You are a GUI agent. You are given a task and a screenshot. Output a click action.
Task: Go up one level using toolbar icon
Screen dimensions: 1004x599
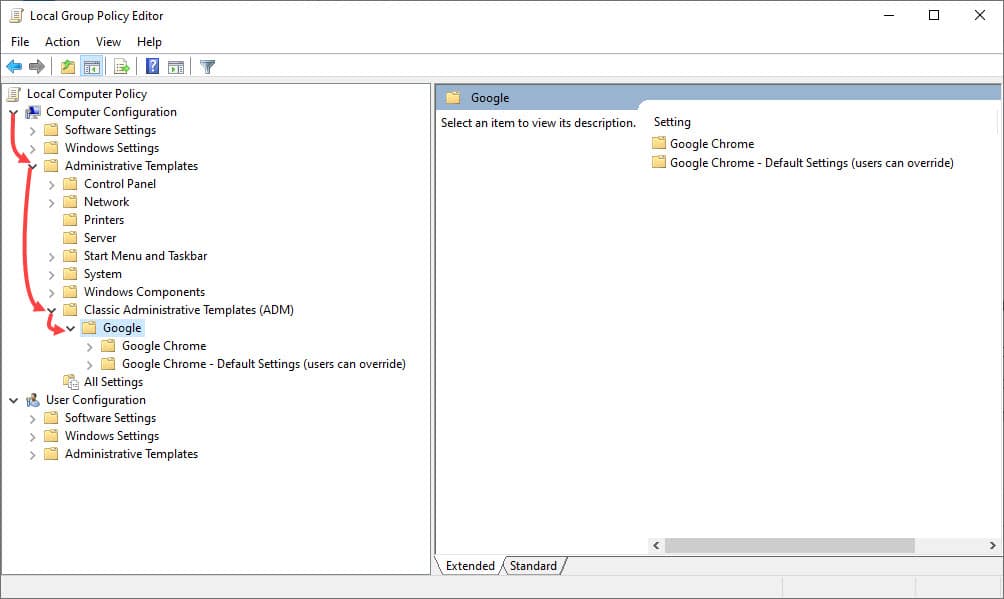(68, 66)
